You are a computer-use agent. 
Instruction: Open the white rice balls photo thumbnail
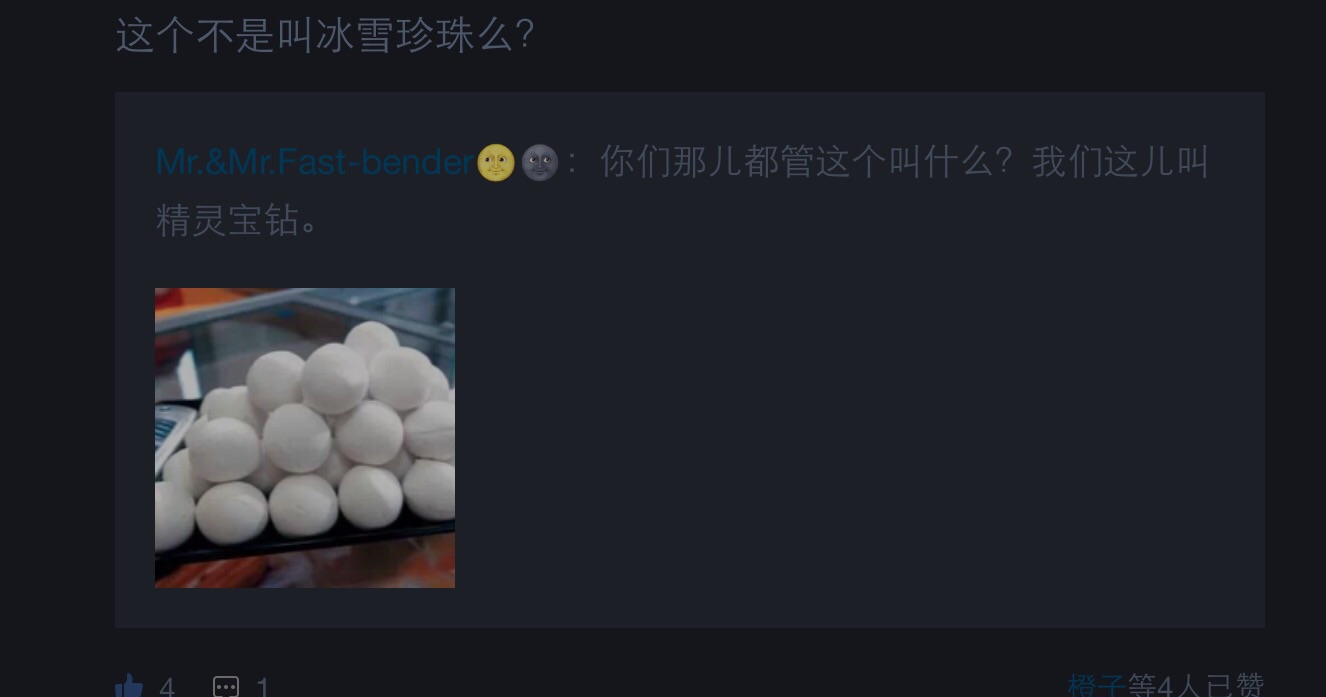[x=305, y=438]
